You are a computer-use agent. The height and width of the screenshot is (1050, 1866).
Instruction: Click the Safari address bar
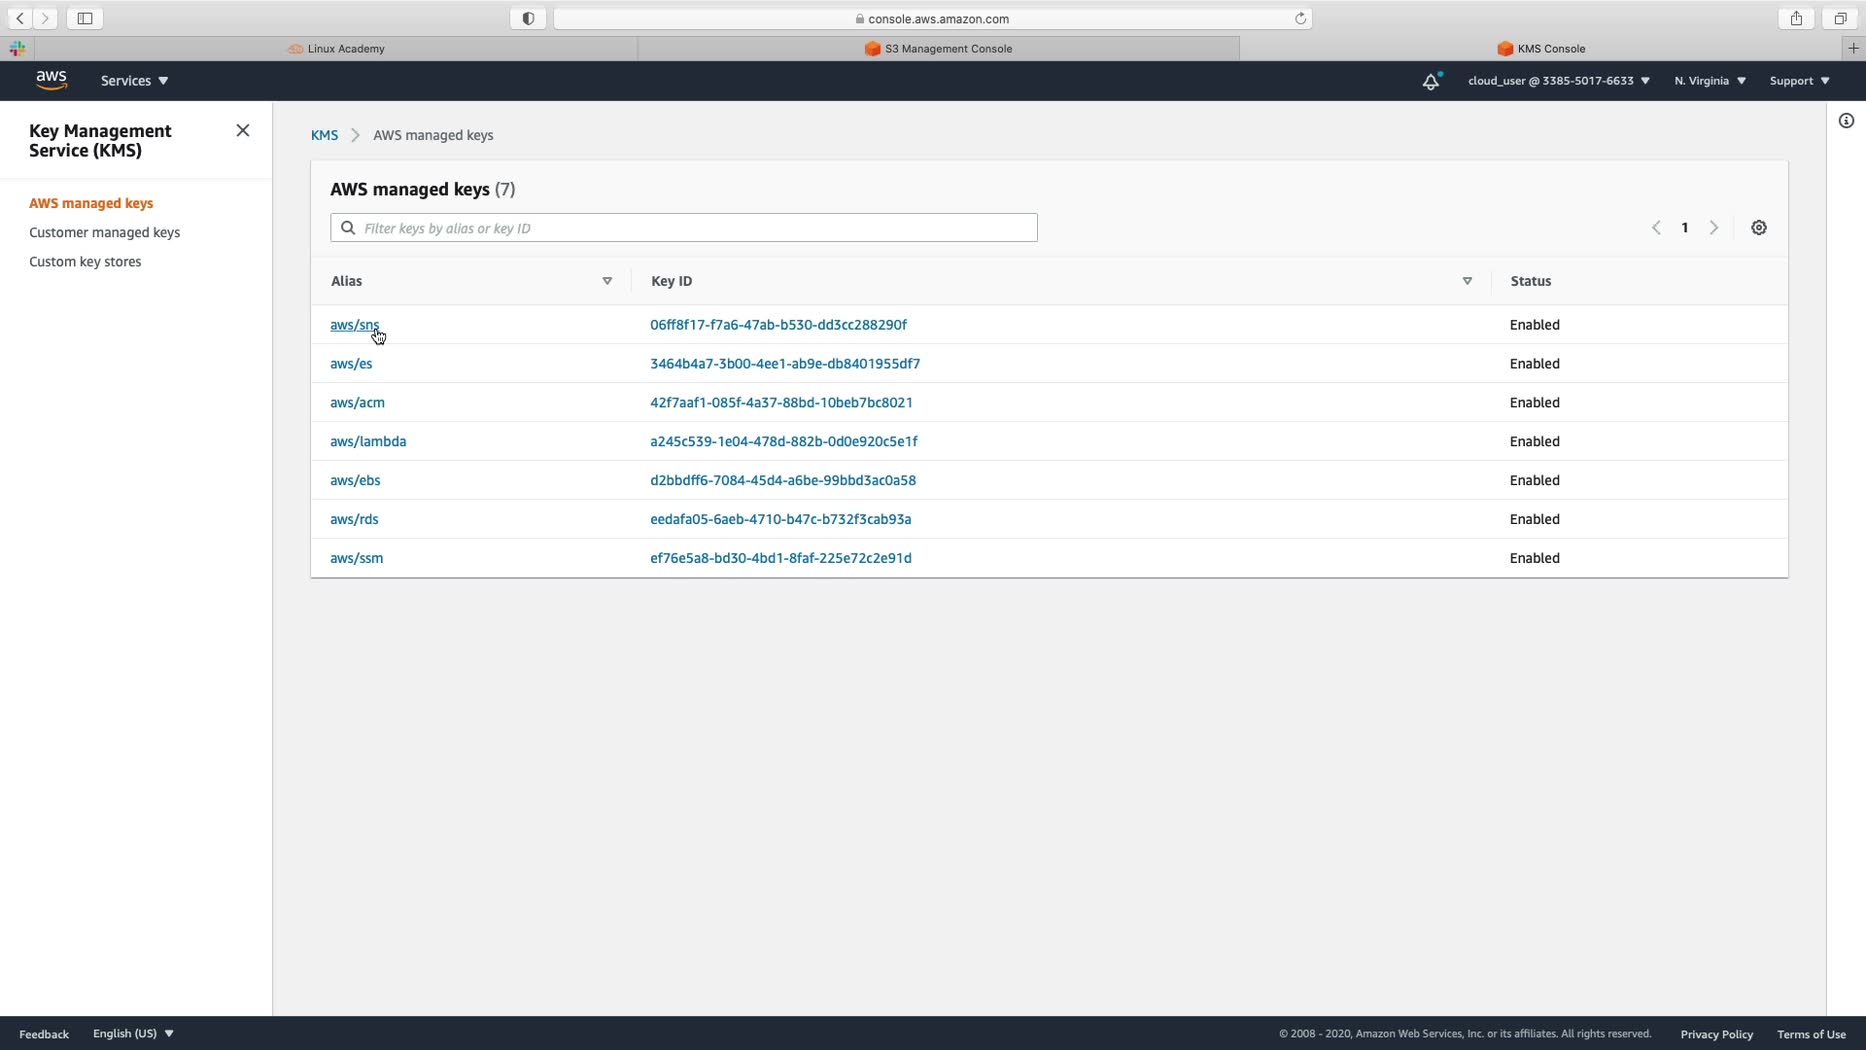932,18
